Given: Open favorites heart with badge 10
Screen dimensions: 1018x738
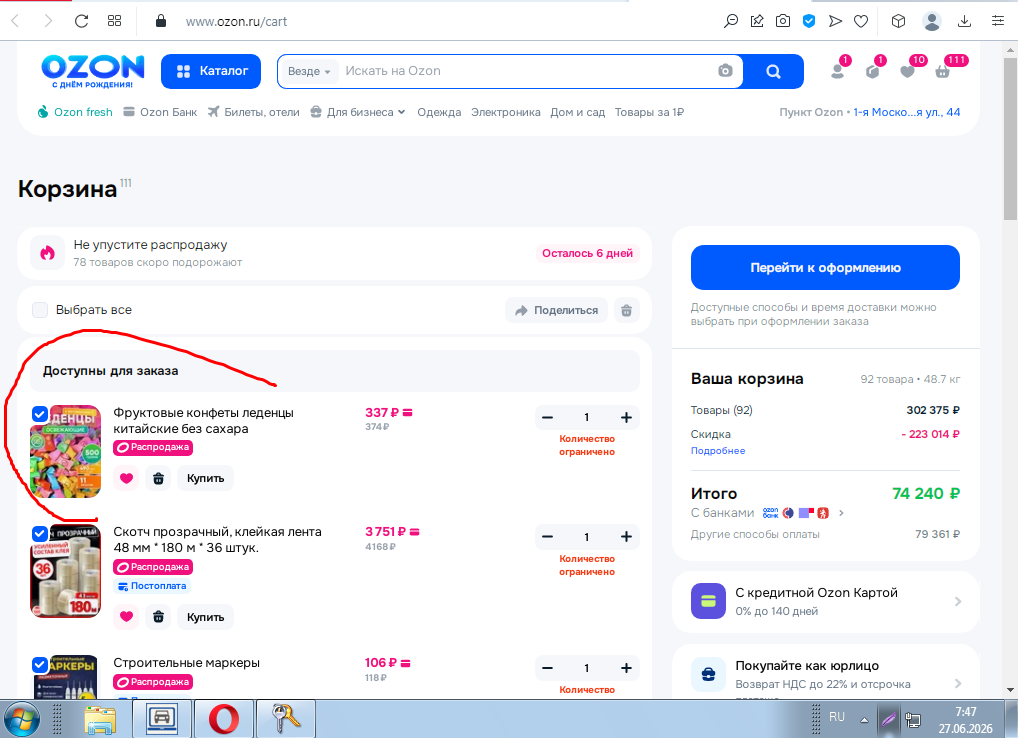Looking at the screenshot, I should (908, 71).
